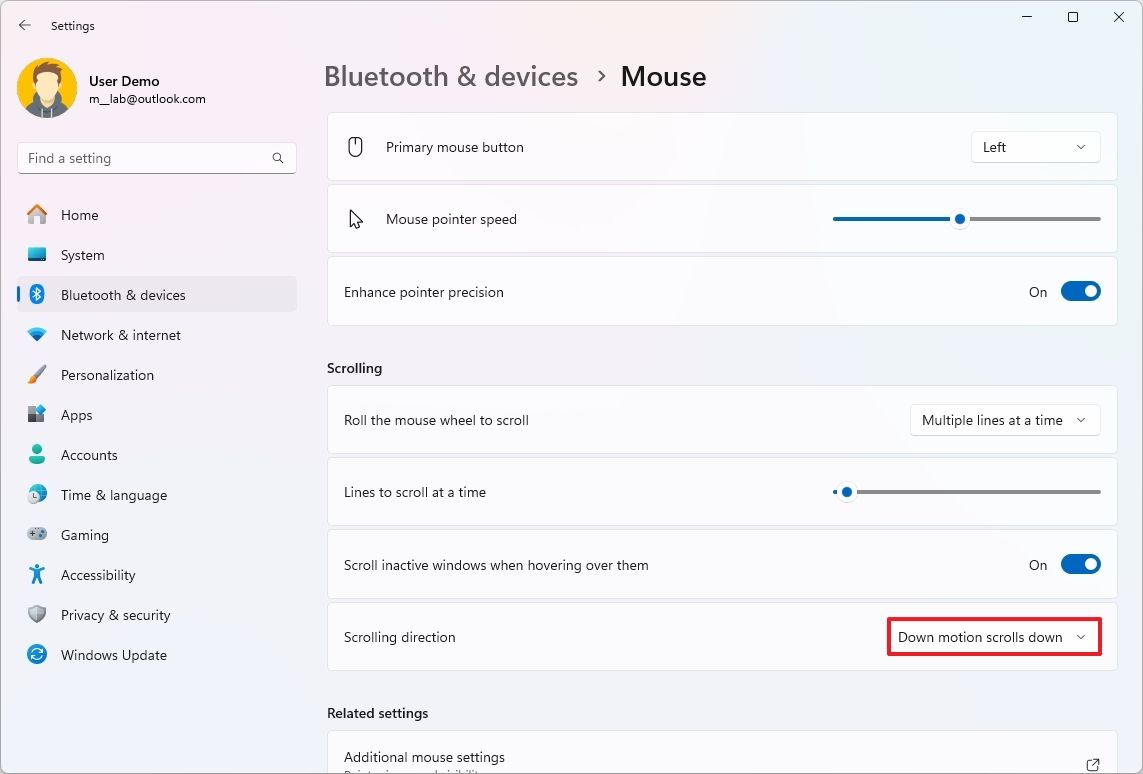Image resolution: width=1143 pixels, height=774 pixels.
Task: Click the Apps sidebar icon
Action: [x=37, y=415]
